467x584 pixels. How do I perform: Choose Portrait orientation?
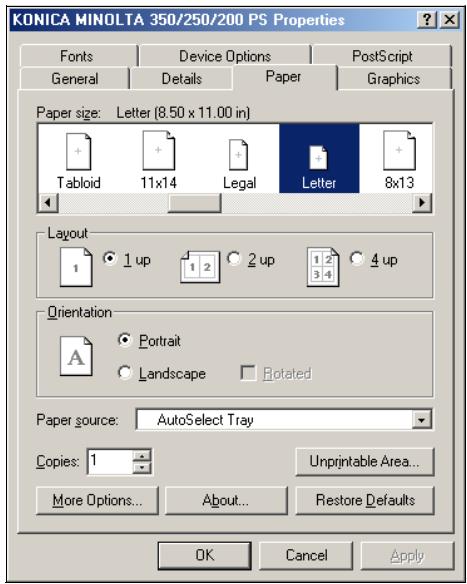point(124,340)
